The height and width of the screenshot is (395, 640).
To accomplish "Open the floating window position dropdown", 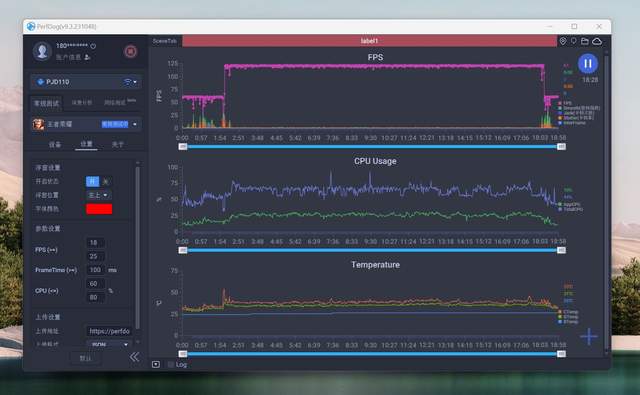I will point(99,195).
